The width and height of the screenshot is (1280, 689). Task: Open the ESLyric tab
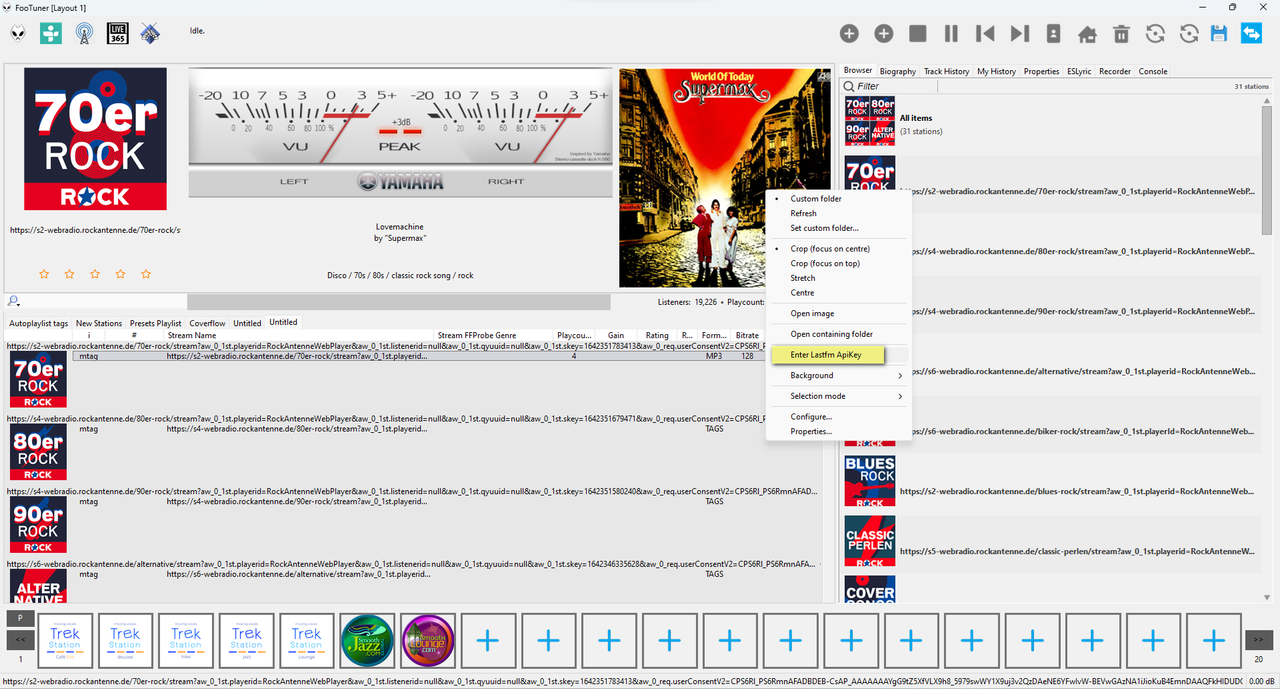[1079, 71]
